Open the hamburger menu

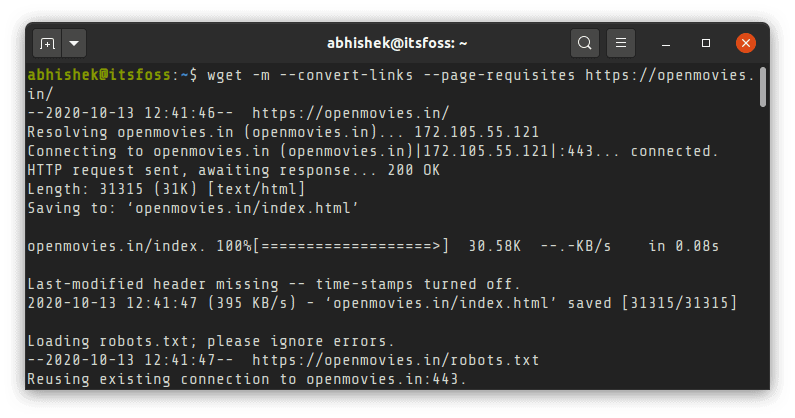coord(621,44)
